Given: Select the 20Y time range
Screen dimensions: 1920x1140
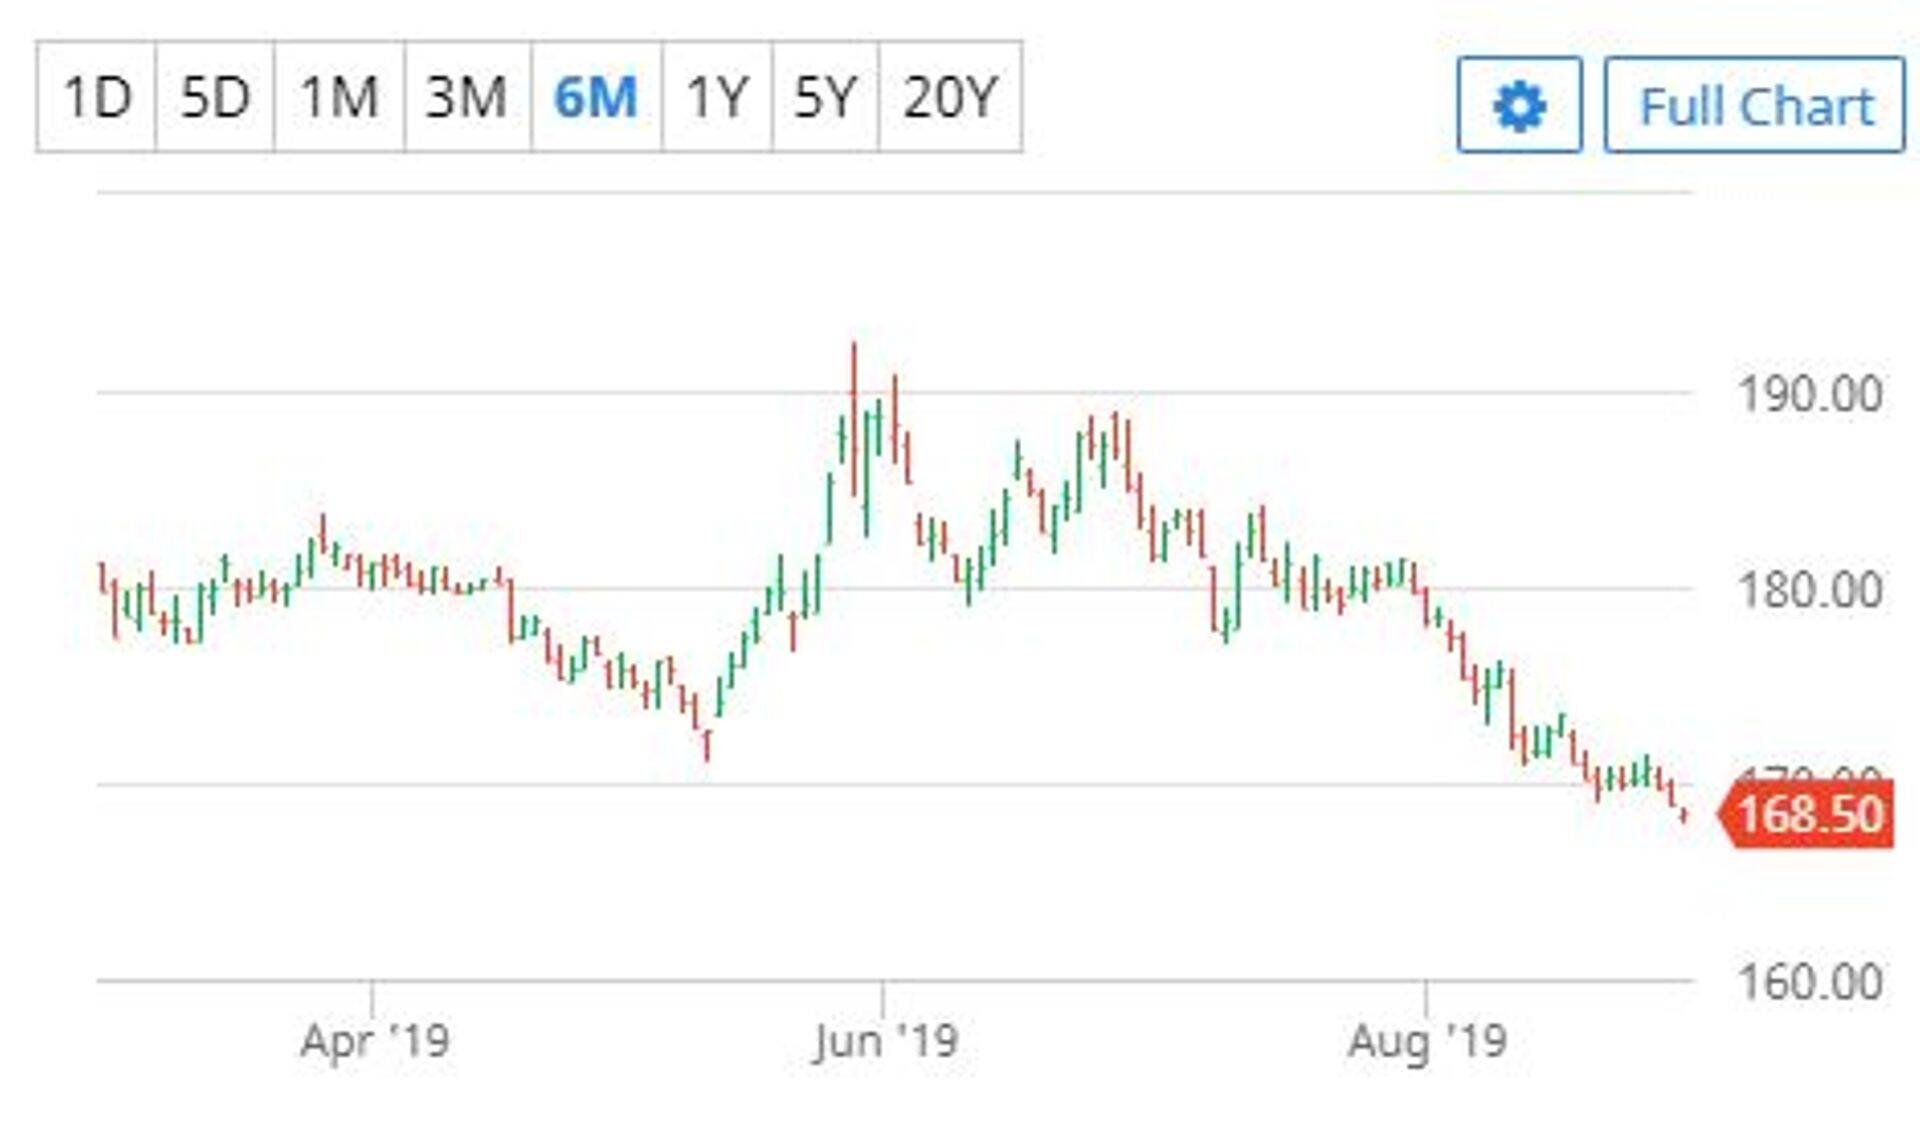Looking at the screenshot, I should [949, 97].
